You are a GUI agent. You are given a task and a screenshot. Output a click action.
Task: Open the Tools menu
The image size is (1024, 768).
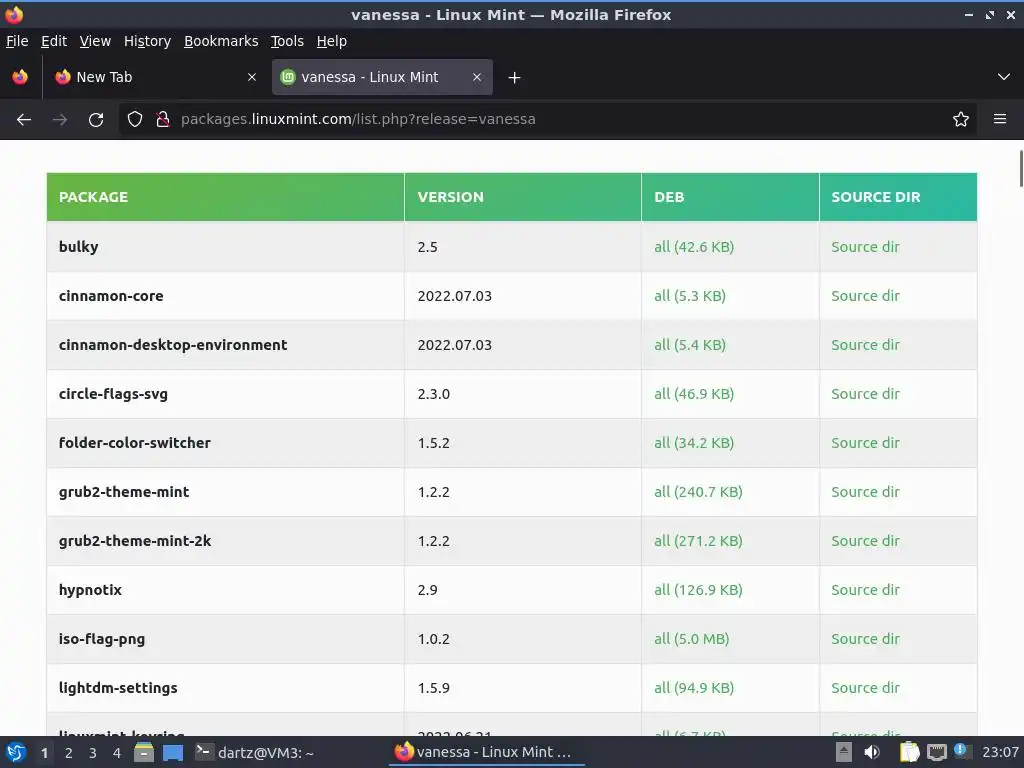tap(287, 41)
